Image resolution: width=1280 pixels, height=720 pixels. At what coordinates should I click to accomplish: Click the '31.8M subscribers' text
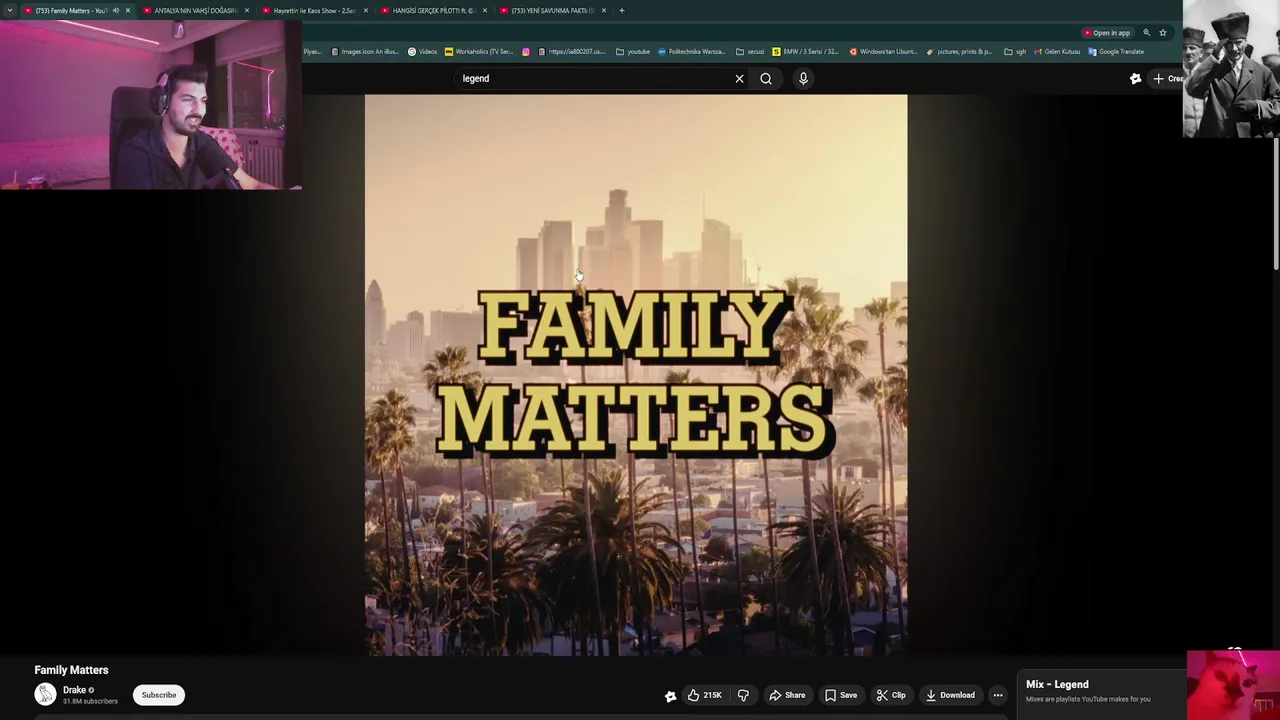[90, 702]
